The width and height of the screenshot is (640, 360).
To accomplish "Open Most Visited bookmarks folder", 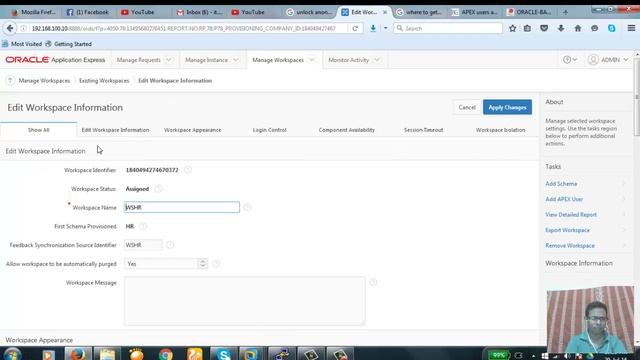I will 22,44.
